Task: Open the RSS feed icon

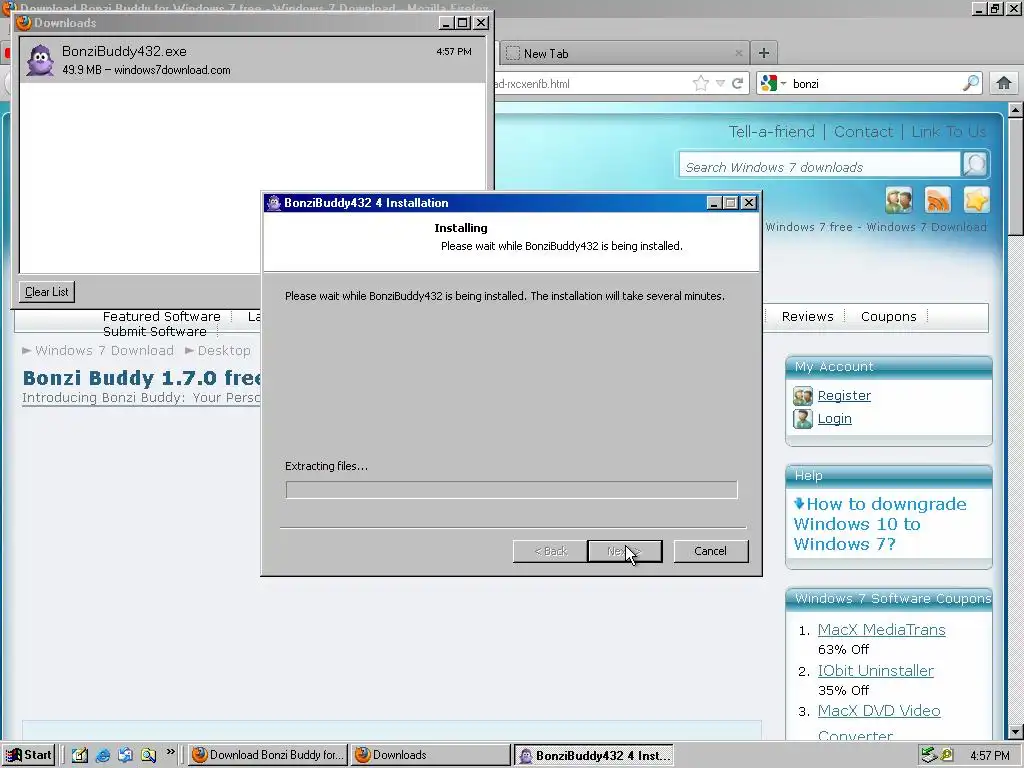Action: [x=938, y=200]
